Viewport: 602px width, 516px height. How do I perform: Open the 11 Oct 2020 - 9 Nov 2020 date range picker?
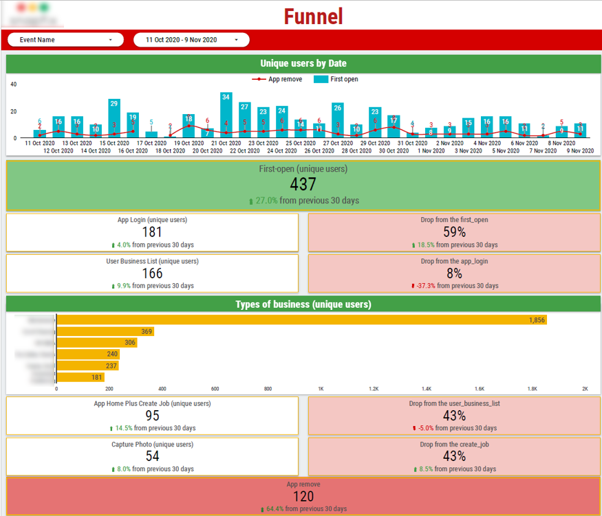[x=191, y=40]
